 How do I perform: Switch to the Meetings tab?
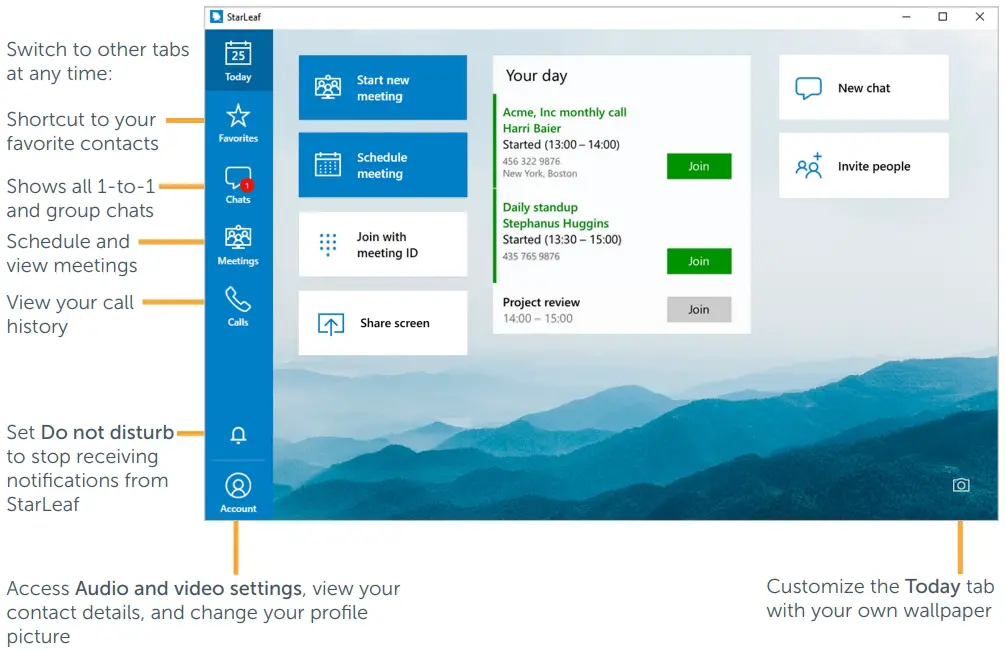point(238,246)
